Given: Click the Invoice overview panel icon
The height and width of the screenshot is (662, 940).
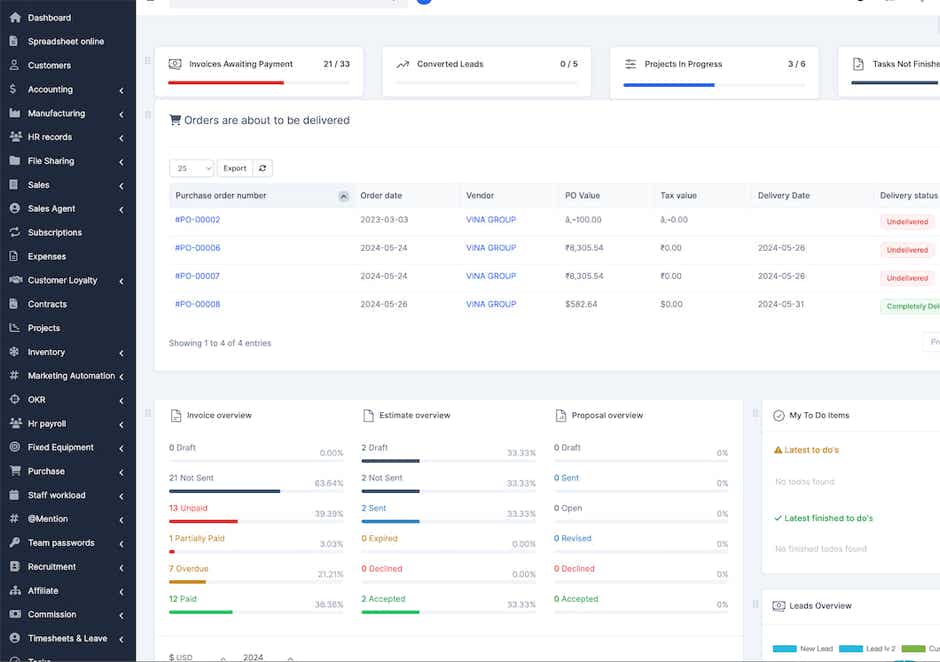Looking at the screenshot, I should (x=177, y=415).
